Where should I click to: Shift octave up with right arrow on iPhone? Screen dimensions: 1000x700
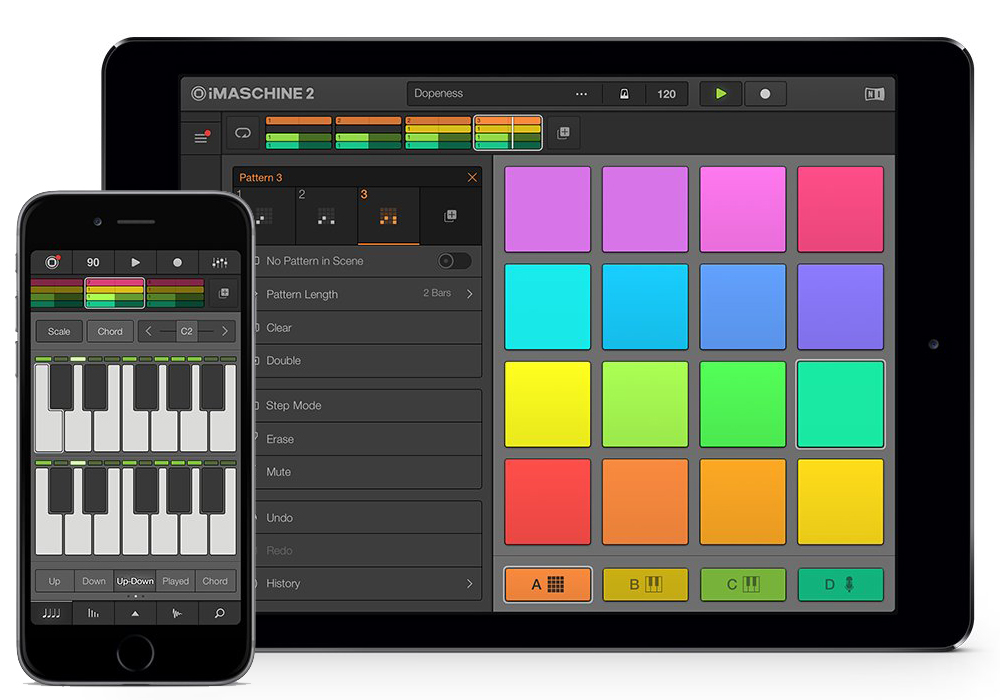(224, 332)
